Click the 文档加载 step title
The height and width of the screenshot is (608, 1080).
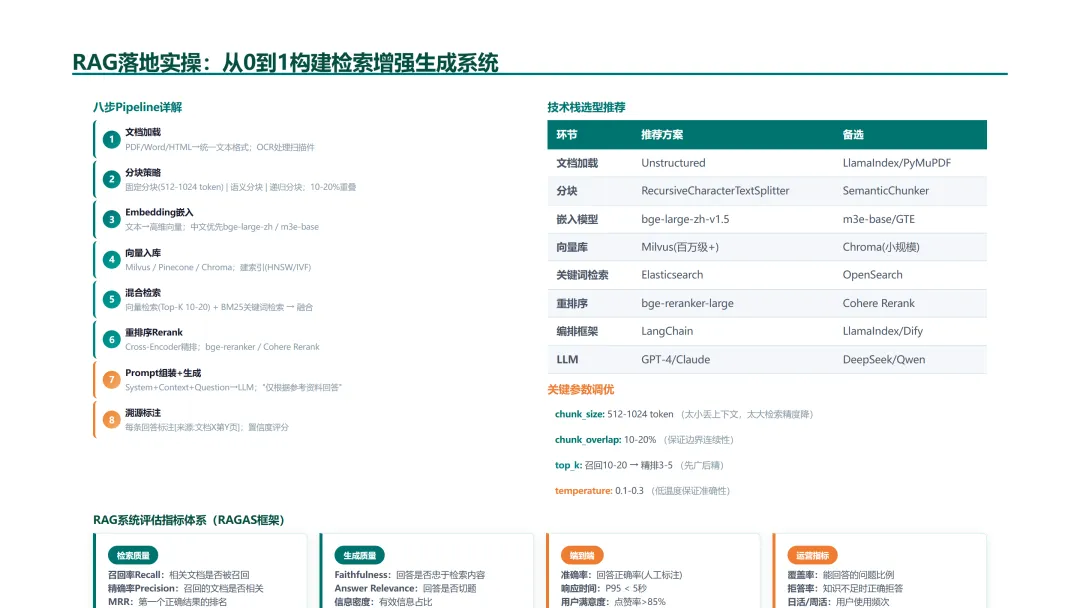tap(143, 132)
